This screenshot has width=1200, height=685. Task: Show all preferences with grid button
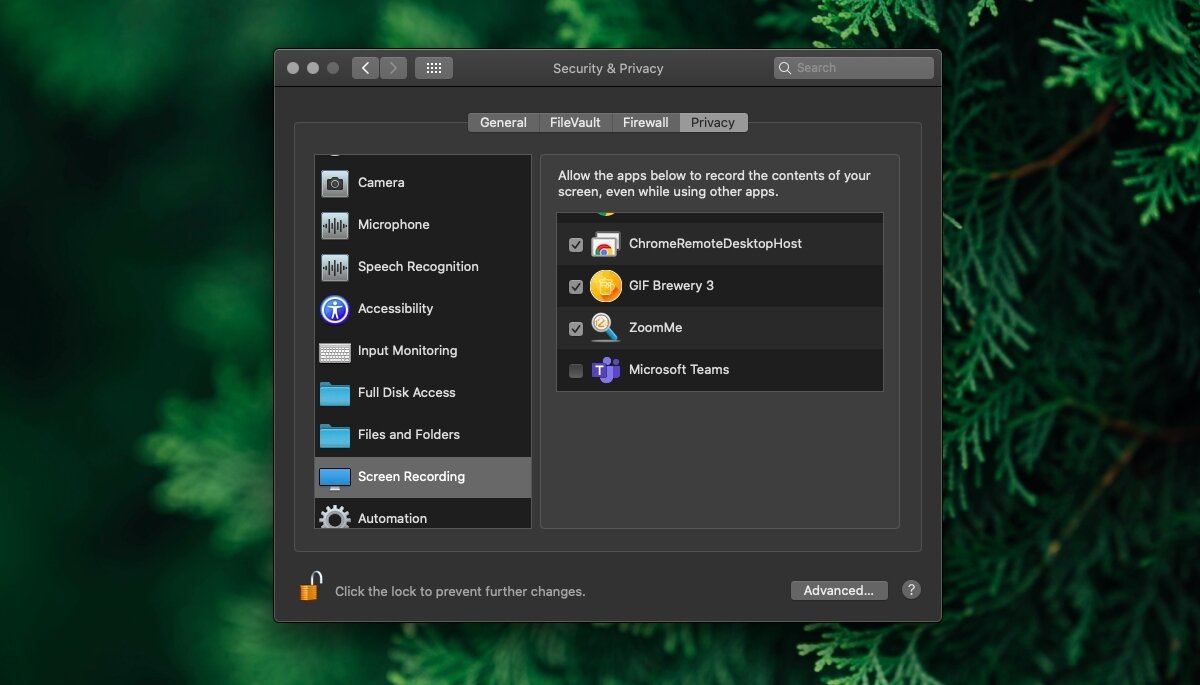(x=434, y=68)
